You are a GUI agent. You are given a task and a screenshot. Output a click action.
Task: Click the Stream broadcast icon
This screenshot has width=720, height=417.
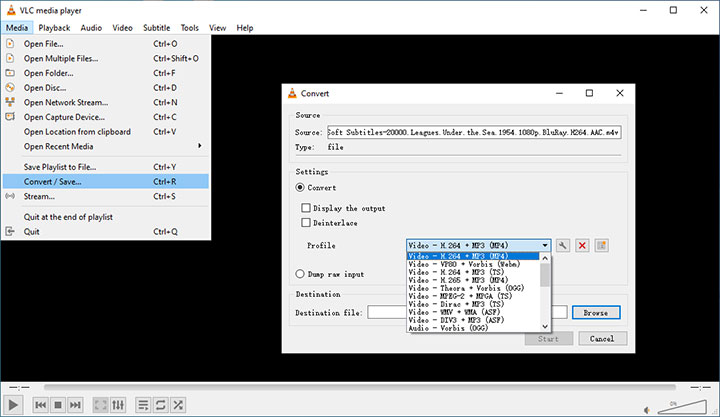10,196
